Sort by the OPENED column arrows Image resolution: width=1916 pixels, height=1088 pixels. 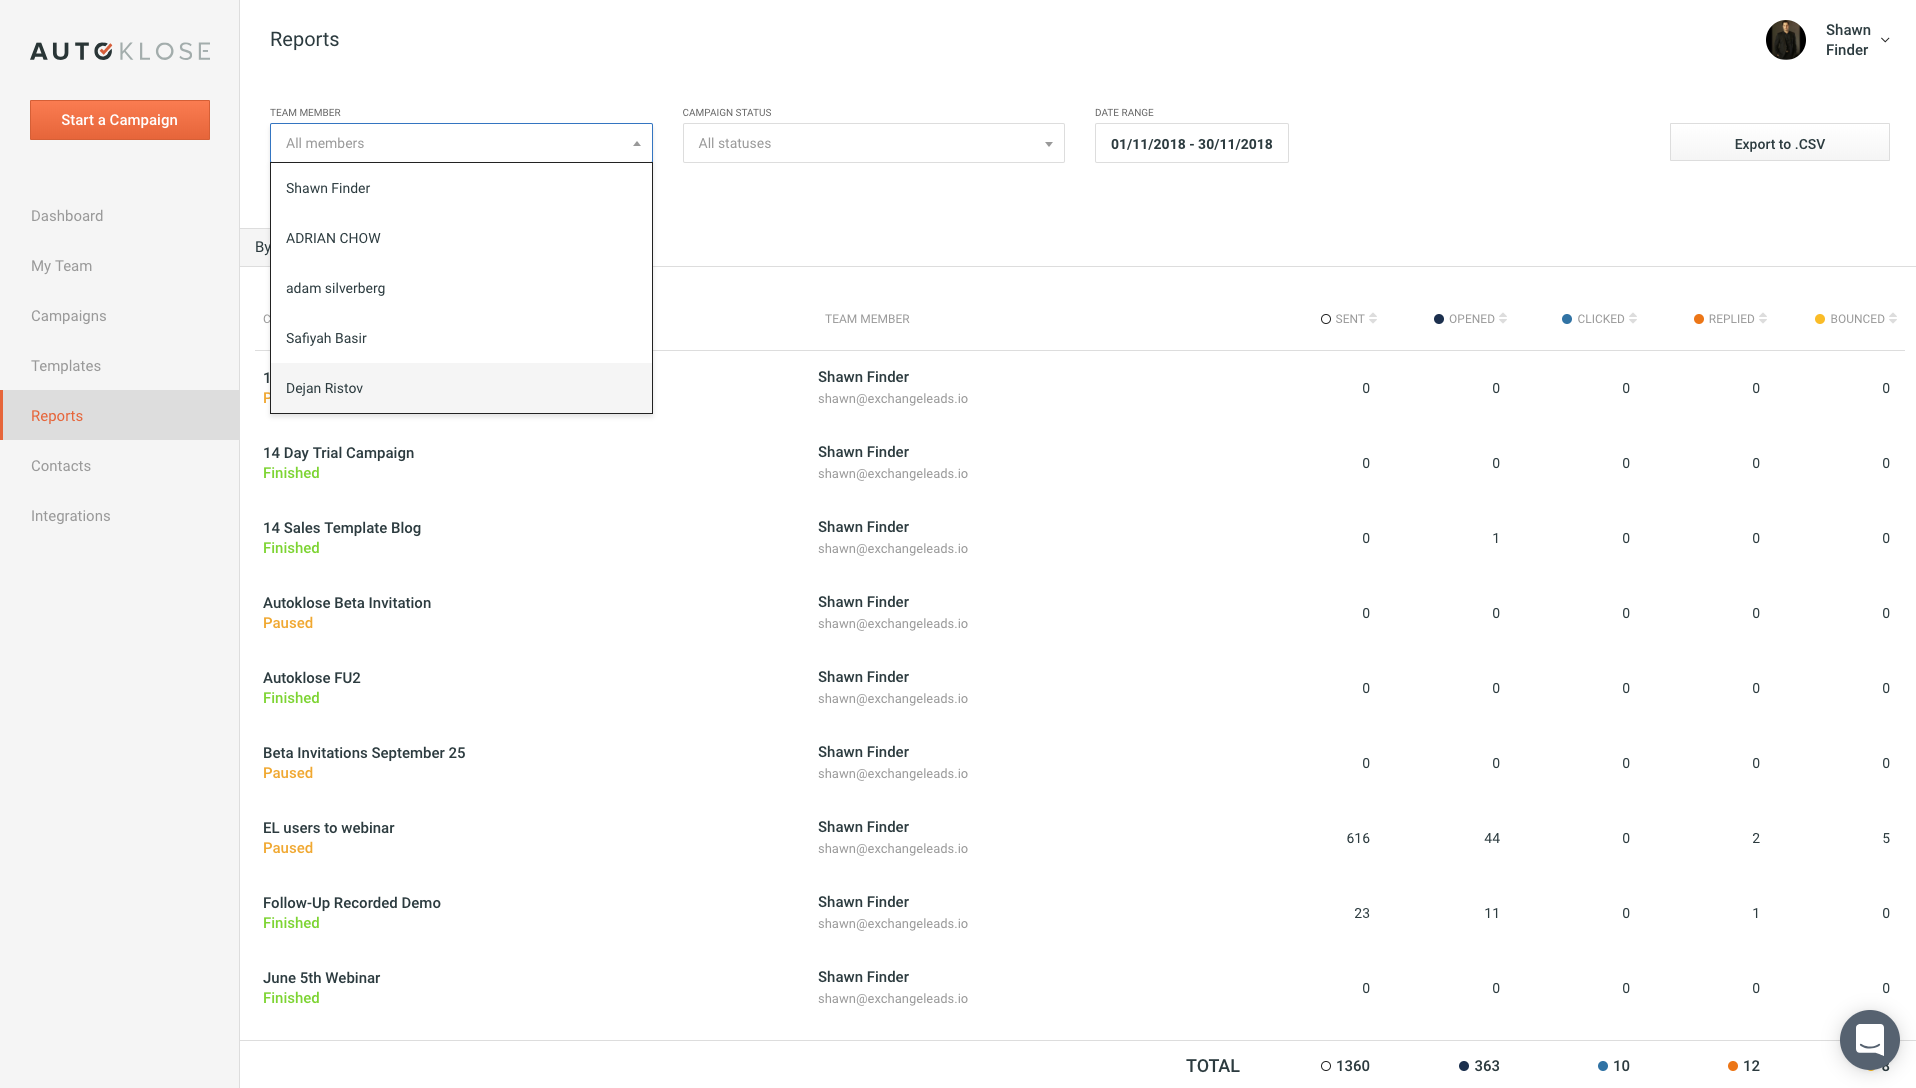pos(1503,319)
